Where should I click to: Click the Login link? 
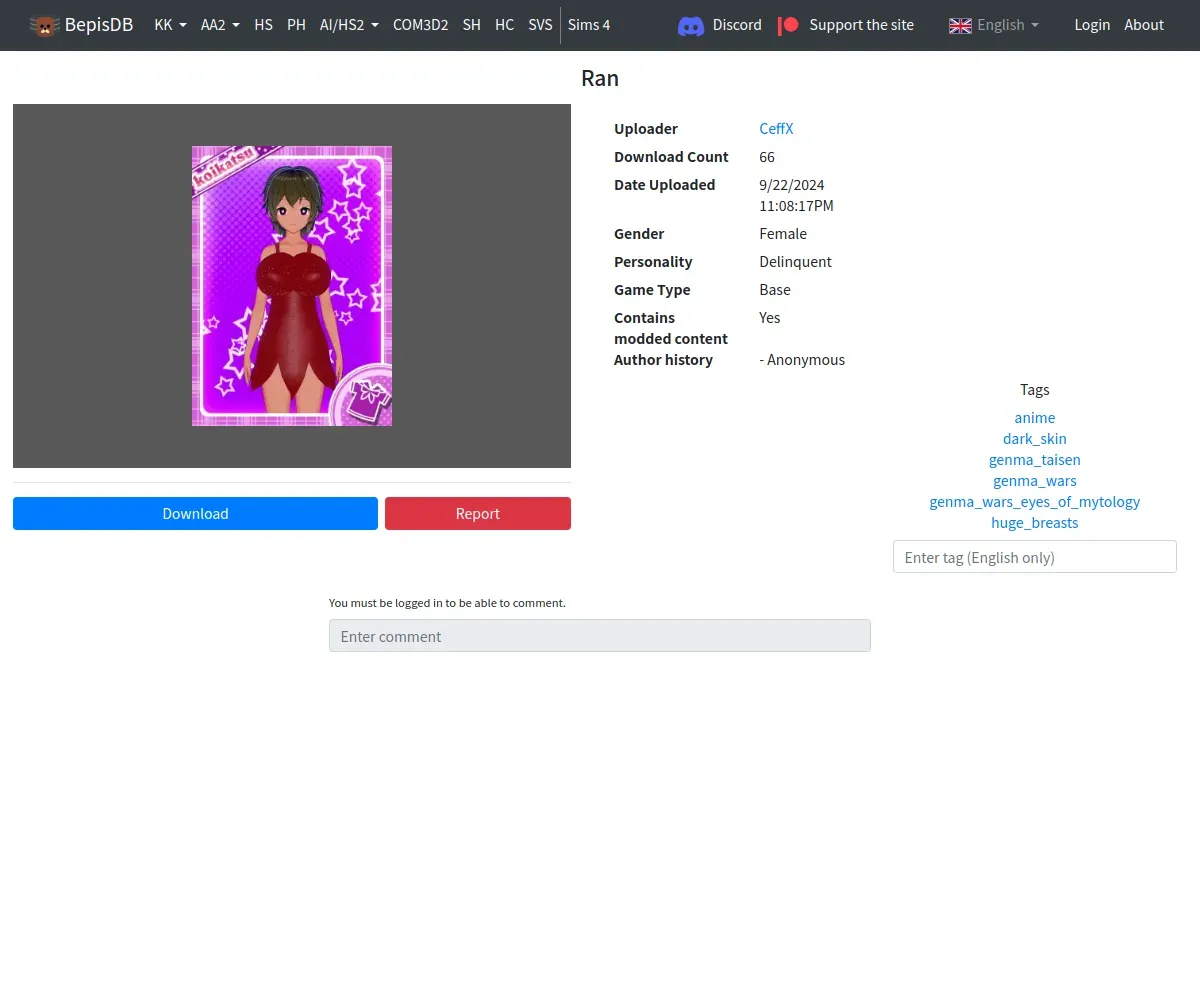click(1092, 25)
